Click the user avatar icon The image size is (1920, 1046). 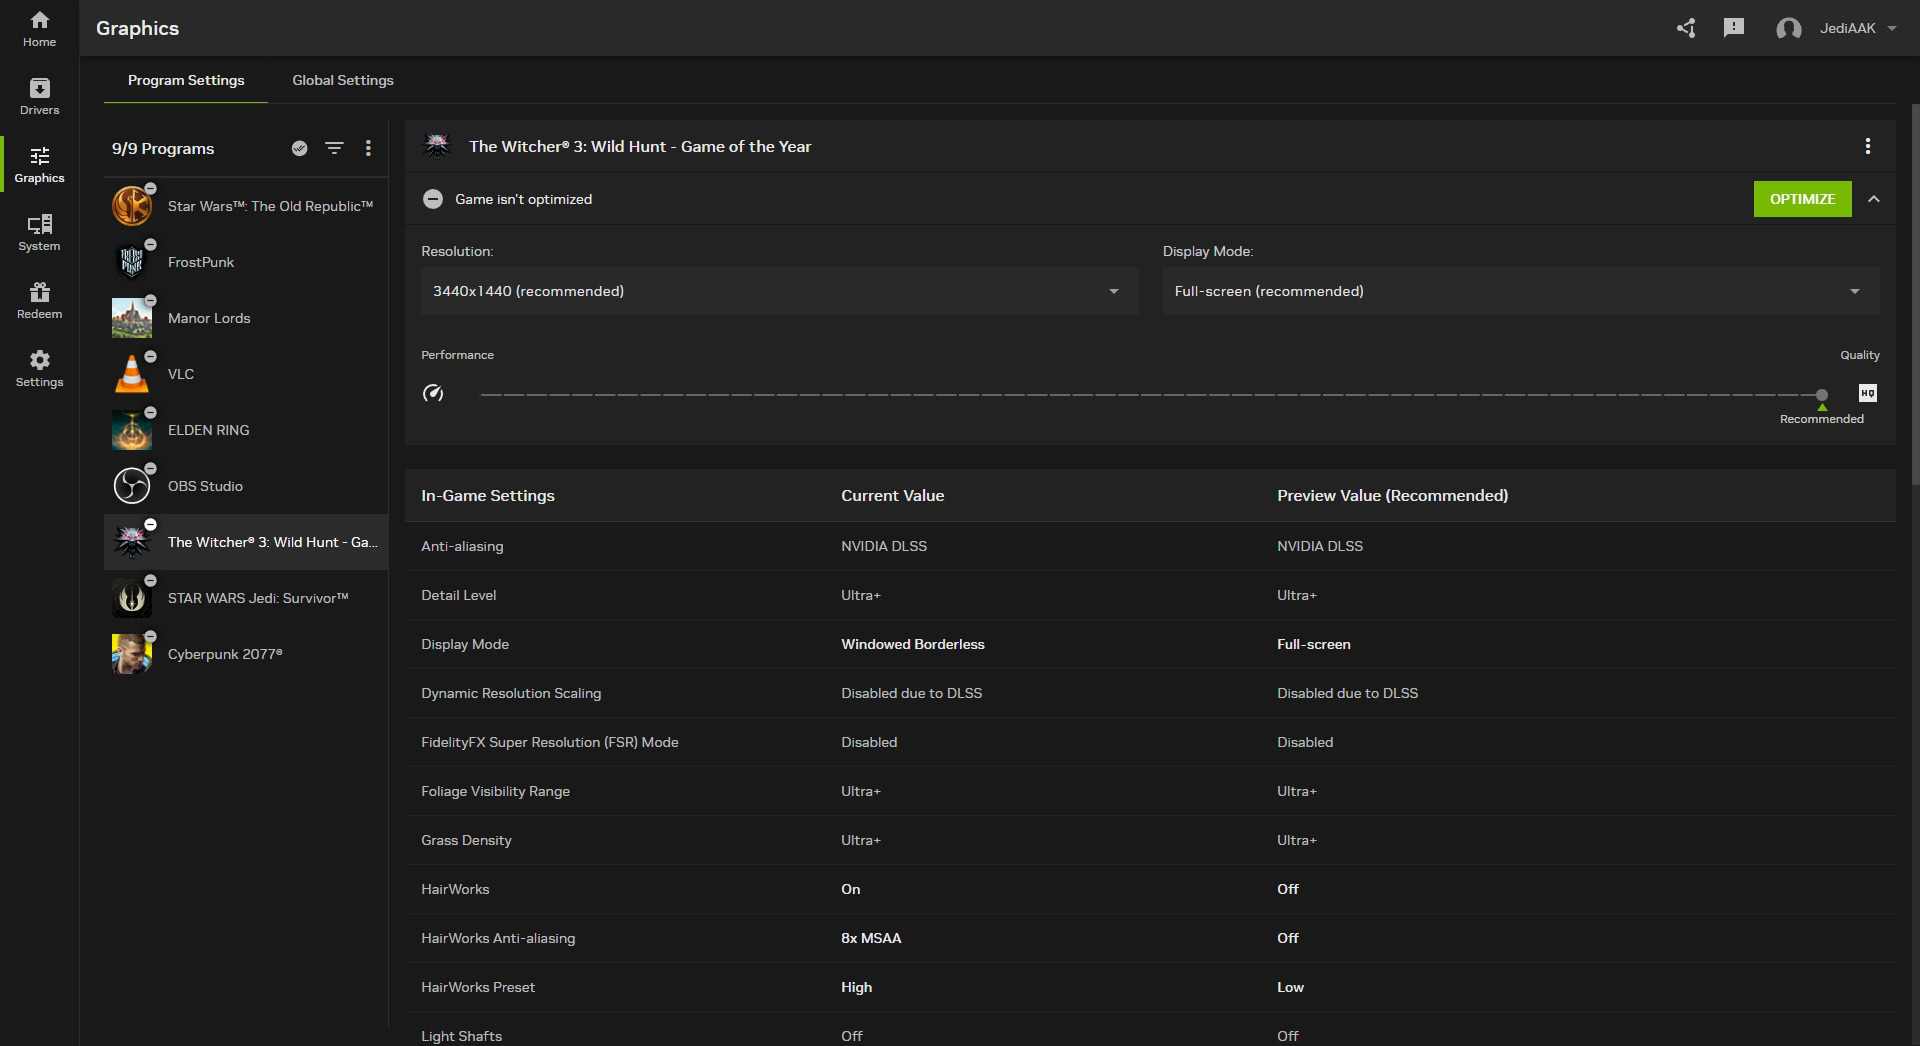coord(1788,28)
